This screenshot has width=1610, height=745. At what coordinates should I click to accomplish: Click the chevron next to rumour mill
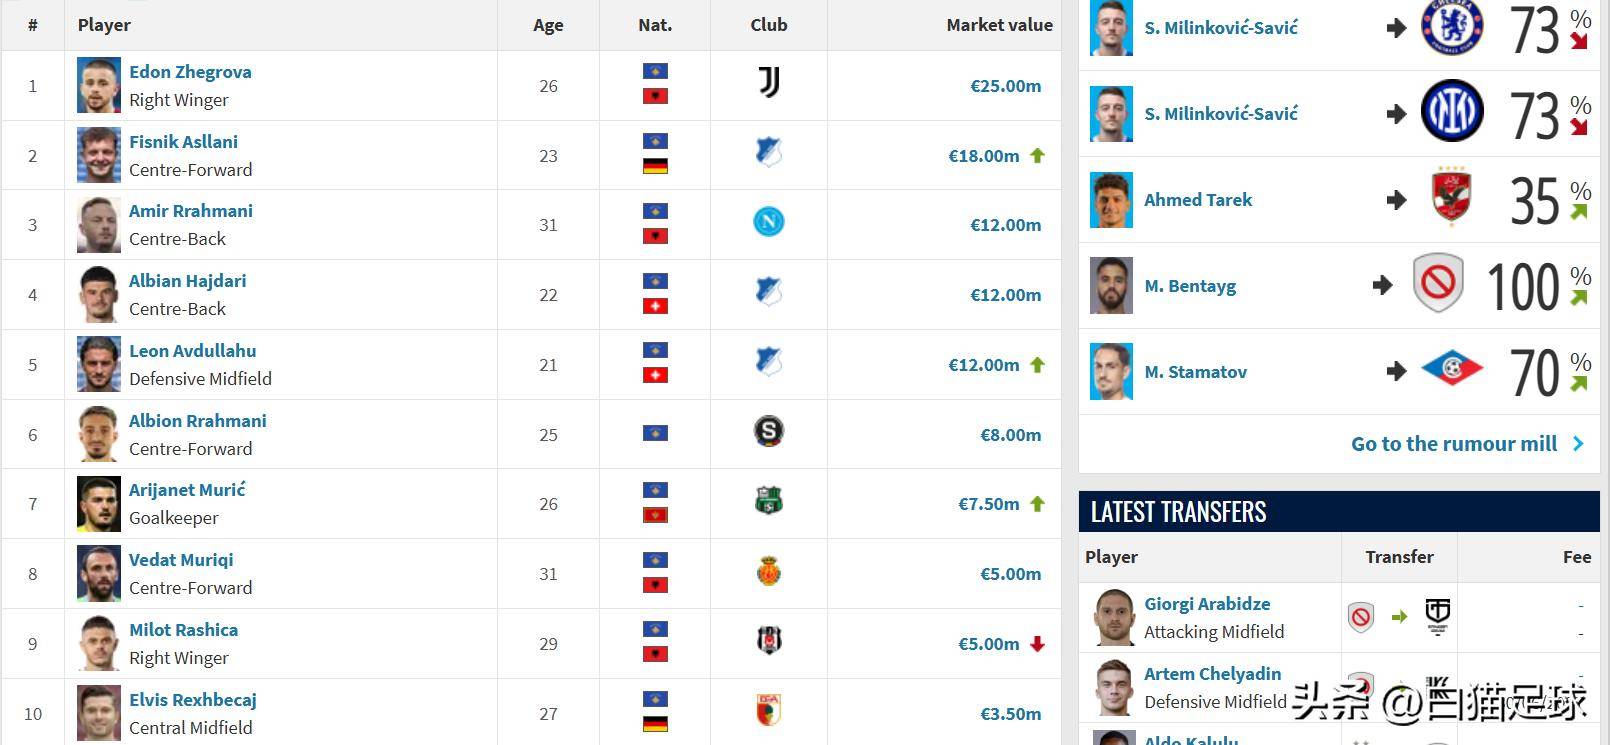[1578, 444]
